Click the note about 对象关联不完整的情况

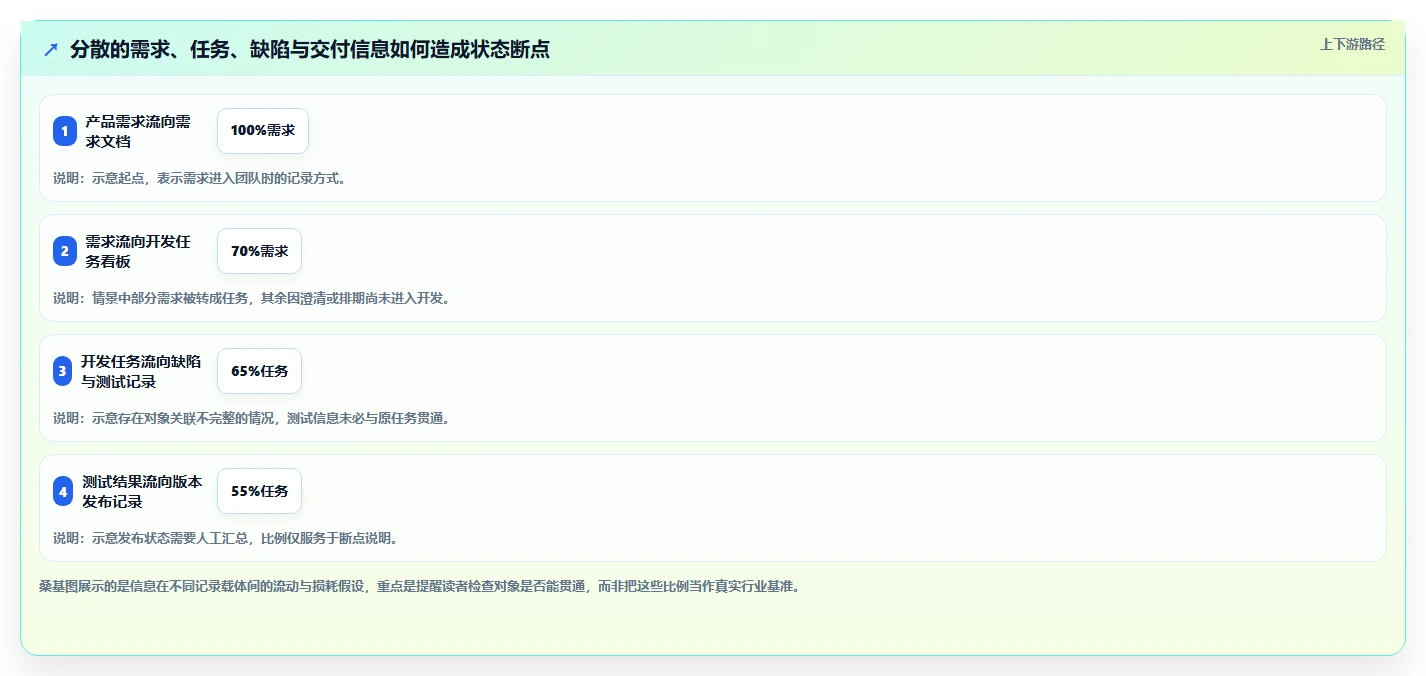[x=252, y=418]
